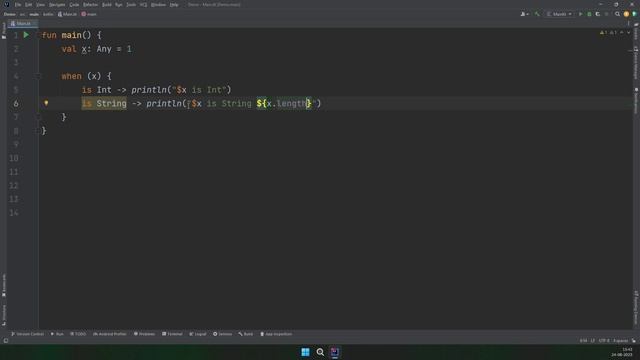The height and width of the screenshot is (360, 640).
Task: Click the weak warnings indicator in editor
Action: pos(613,33)
